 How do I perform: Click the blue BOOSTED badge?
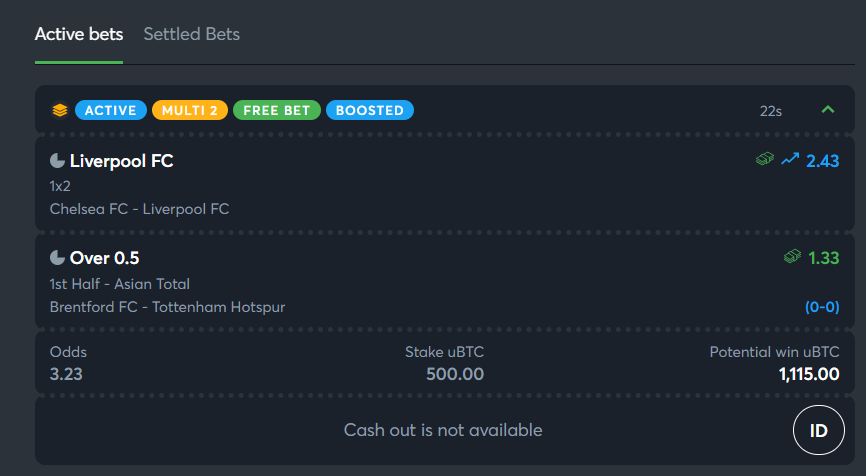[369, 110]
